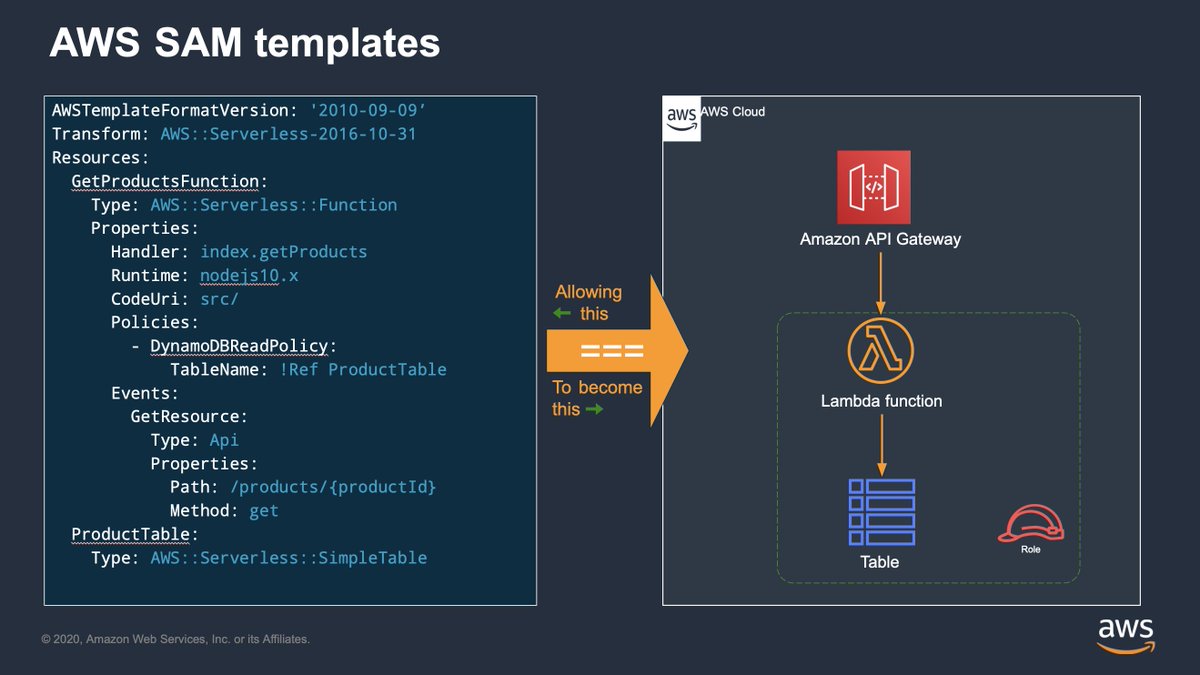Select the '/products/{productId}' path value
This screenshot has height=675, width=1200.
[x=333, y=487]
